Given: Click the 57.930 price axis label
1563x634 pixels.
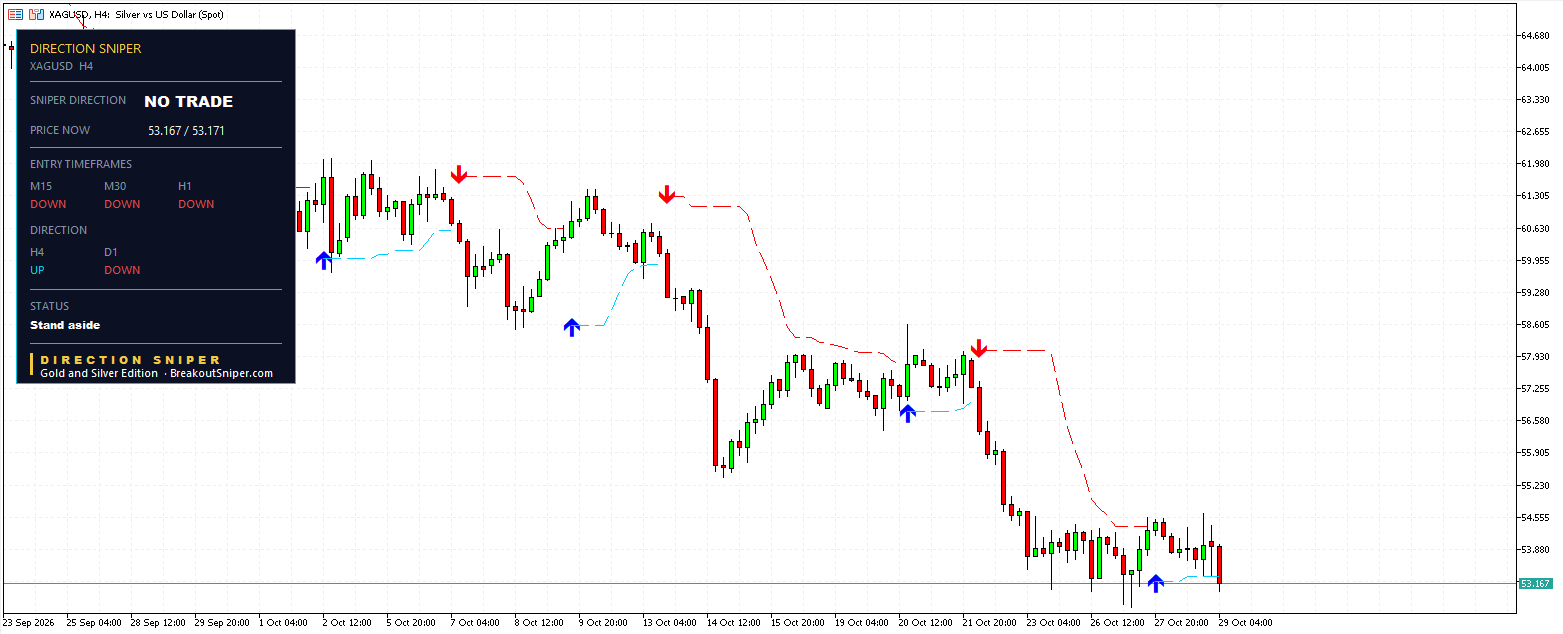Looking at the screenshot, I should 1535,357.
